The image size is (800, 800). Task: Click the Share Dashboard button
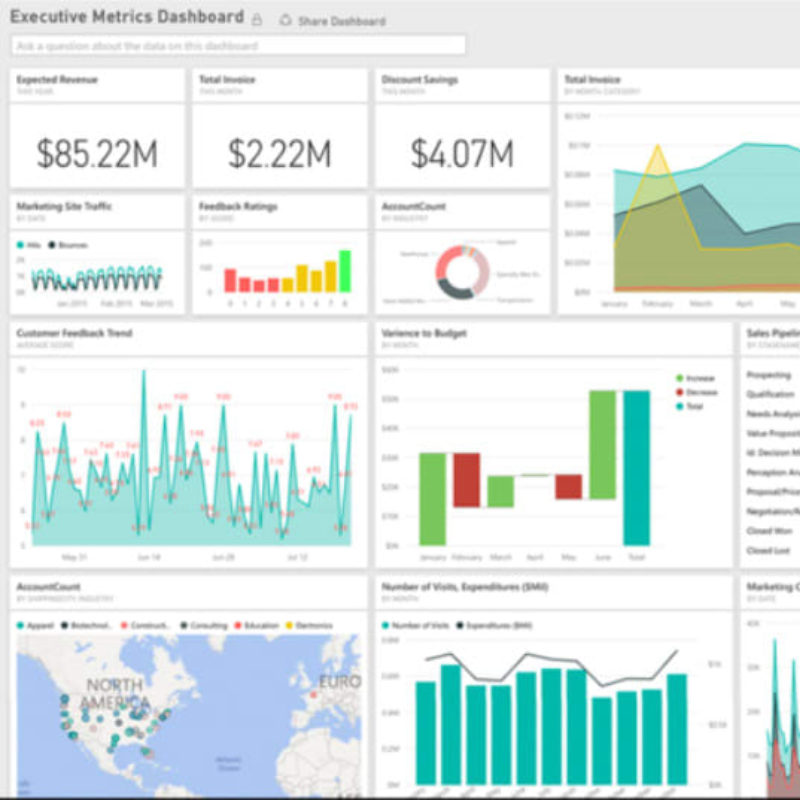click(331, 21)
